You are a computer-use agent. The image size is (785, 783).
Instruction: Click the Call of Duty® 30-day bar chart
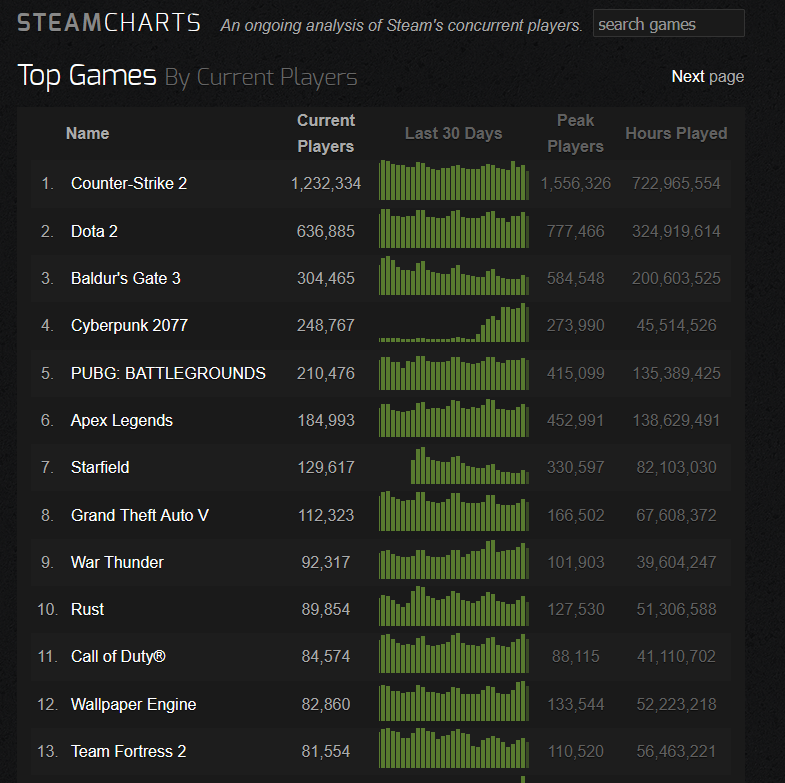pos(454,653)
